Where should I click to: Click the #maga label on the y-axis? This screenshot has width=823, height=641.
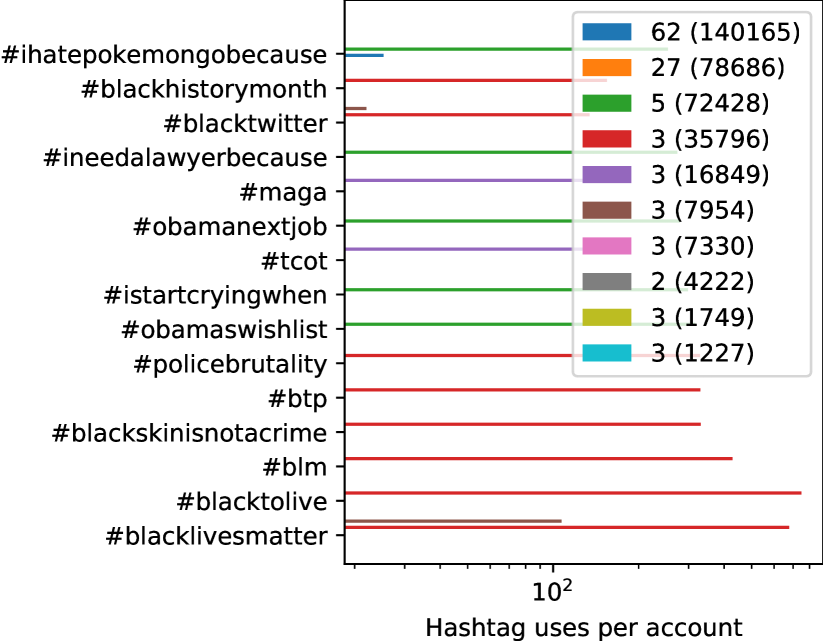[x=296, y=192]
